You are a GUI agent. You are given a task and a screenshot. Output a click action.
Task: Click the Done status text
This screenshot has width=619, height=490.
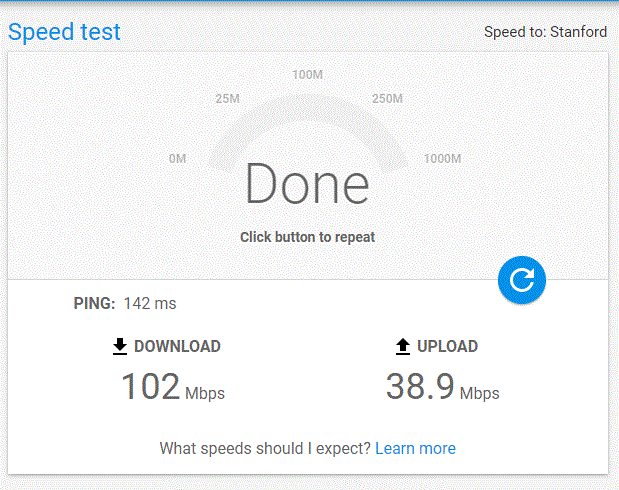coord(307,184)
